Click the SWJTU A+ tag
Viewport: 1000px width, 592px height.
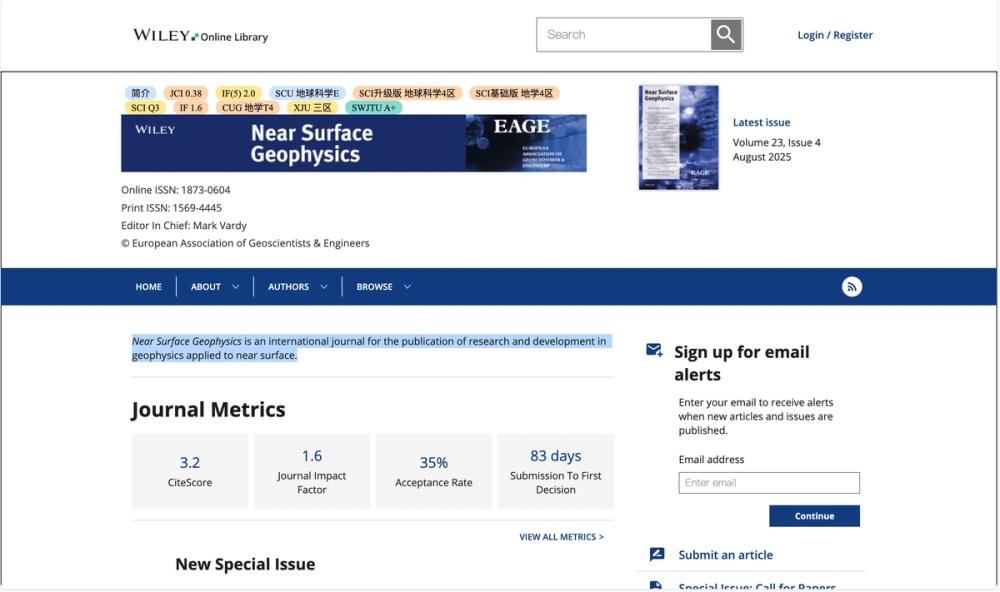(374, 108)
